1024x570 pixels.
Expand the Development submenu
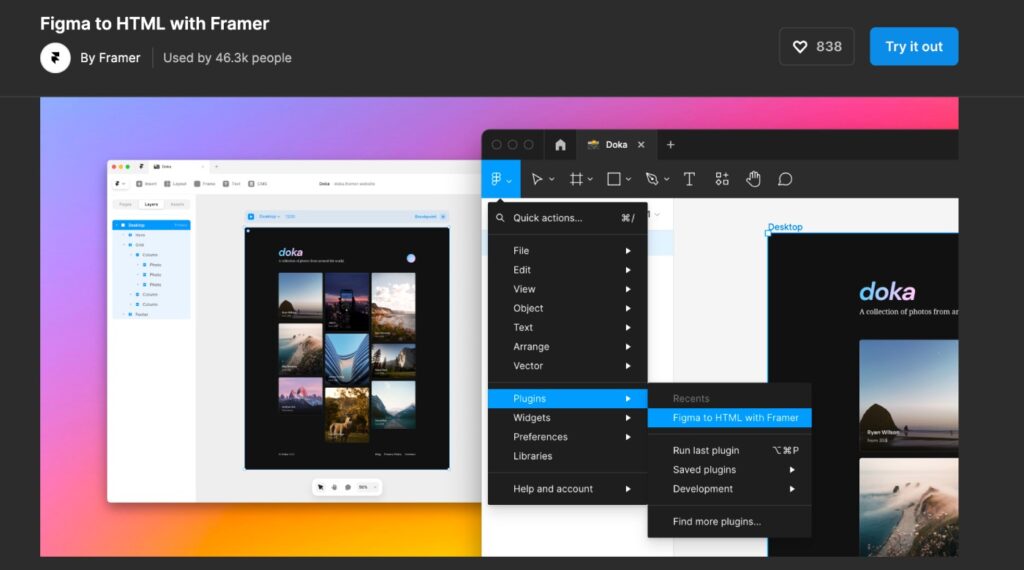click(729, 489)
